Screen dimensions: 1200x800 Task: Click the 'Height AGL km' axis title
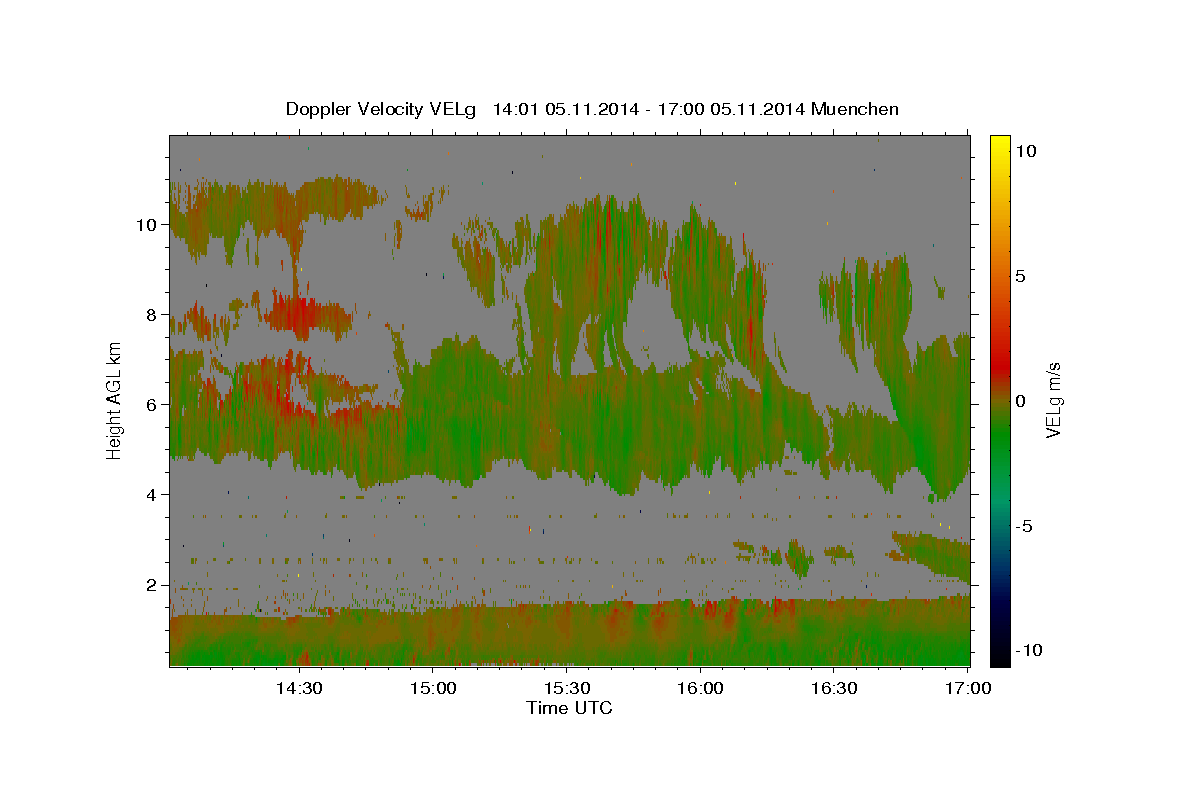[x=114, y=401]
